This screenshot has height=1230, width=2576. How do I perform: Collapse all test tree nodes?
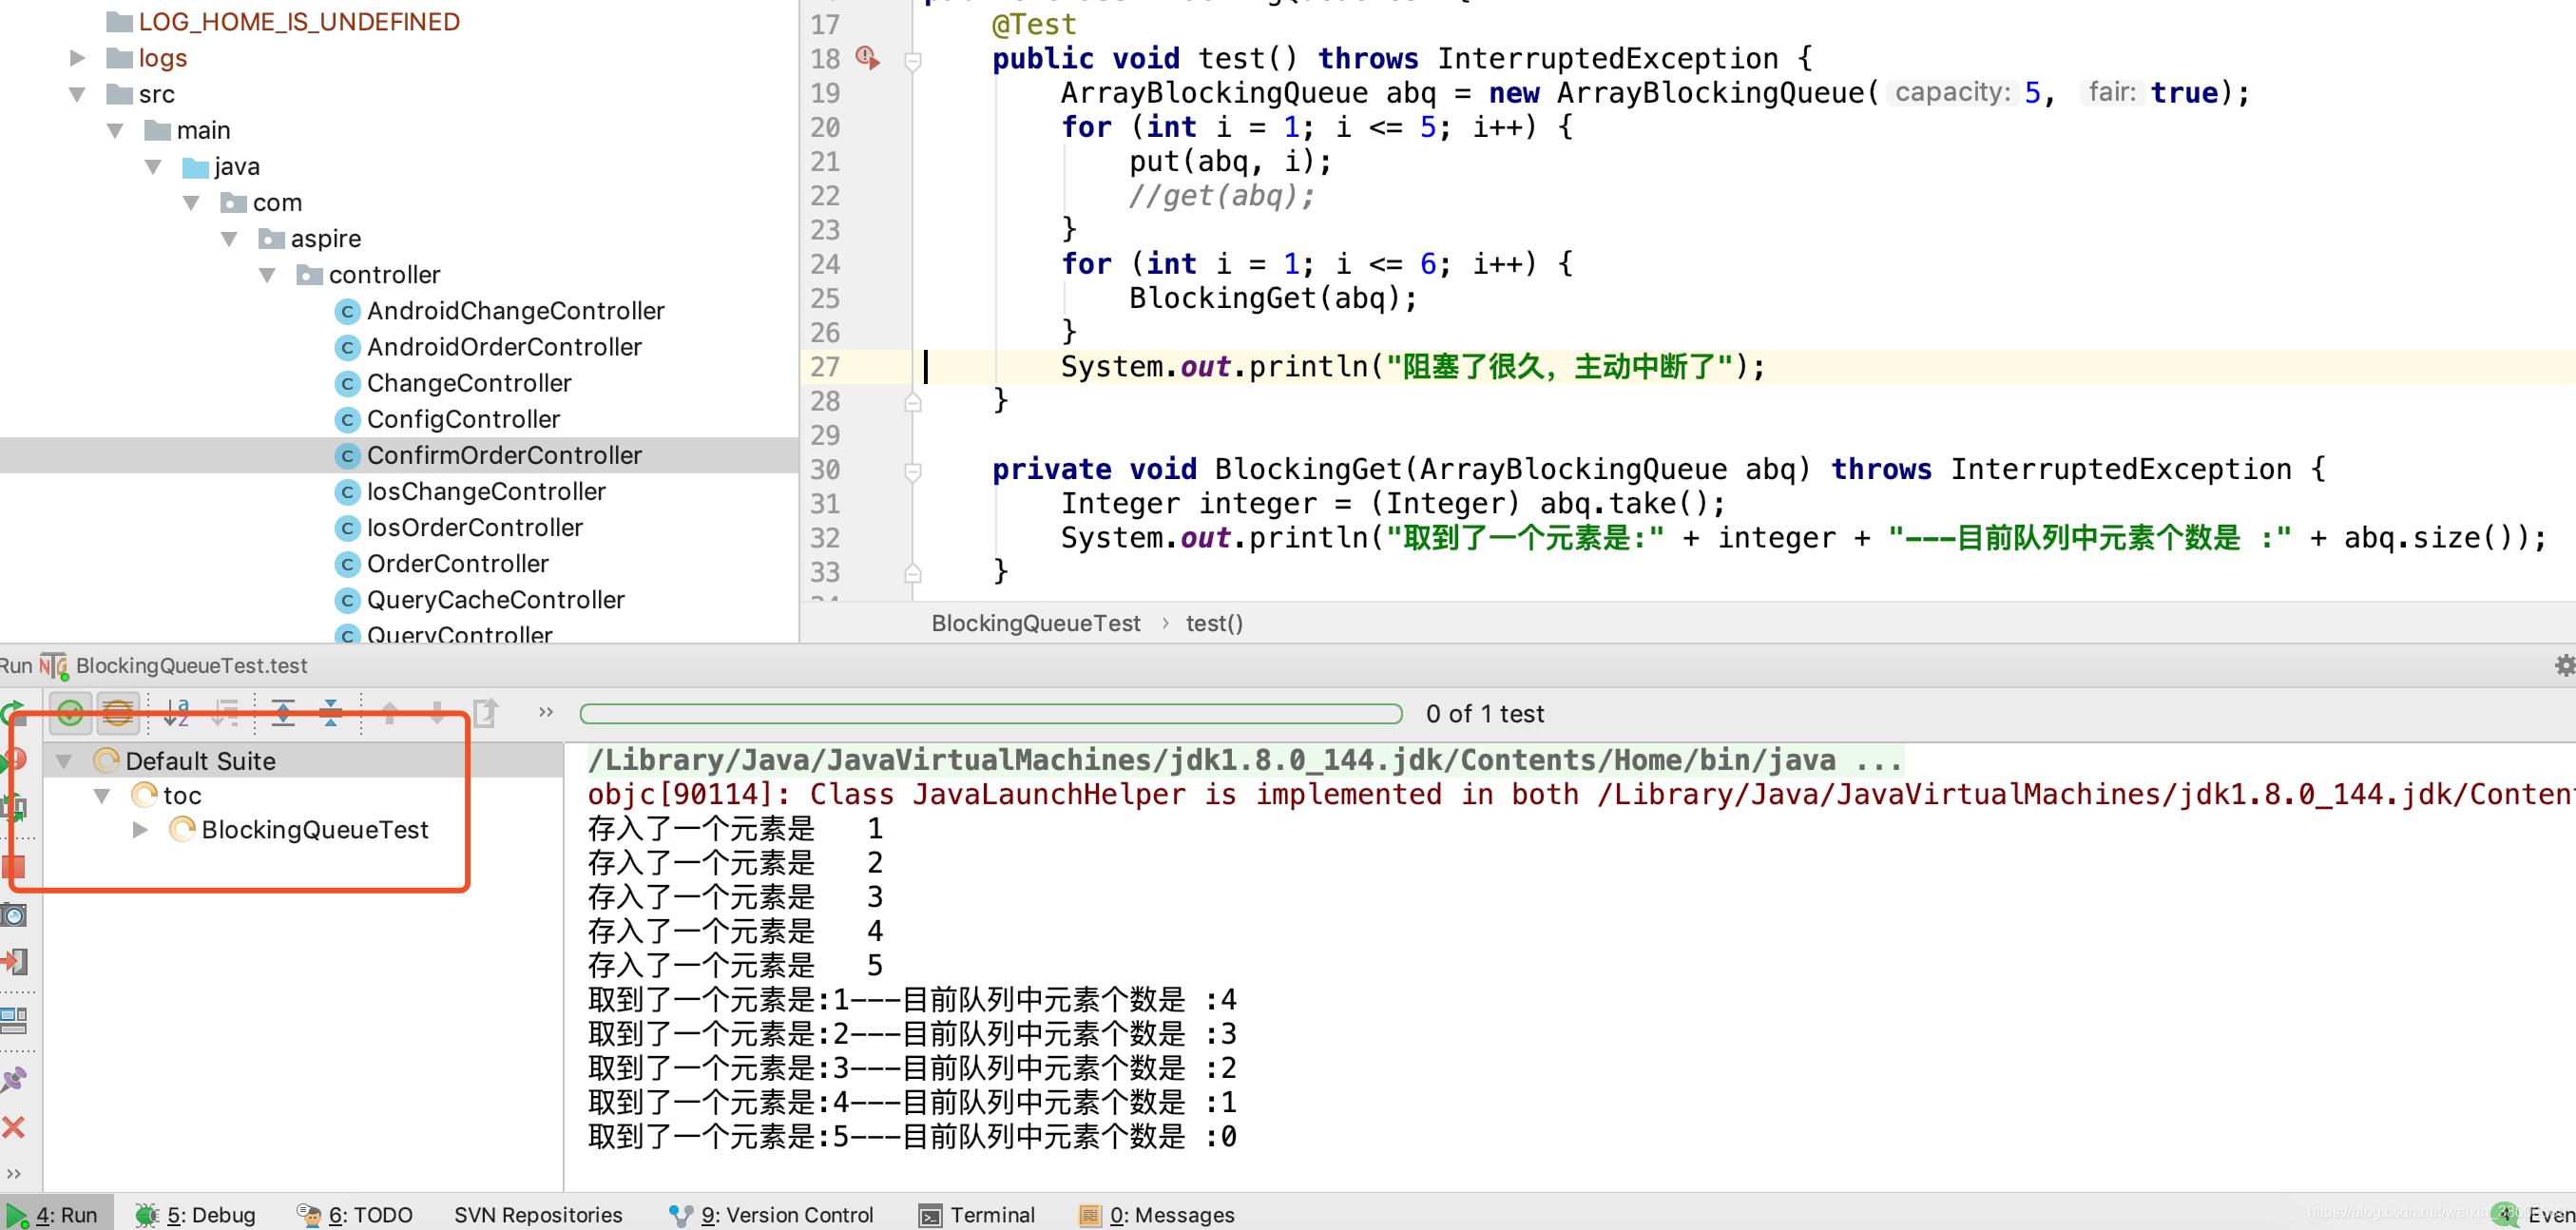tap(330, 713)
